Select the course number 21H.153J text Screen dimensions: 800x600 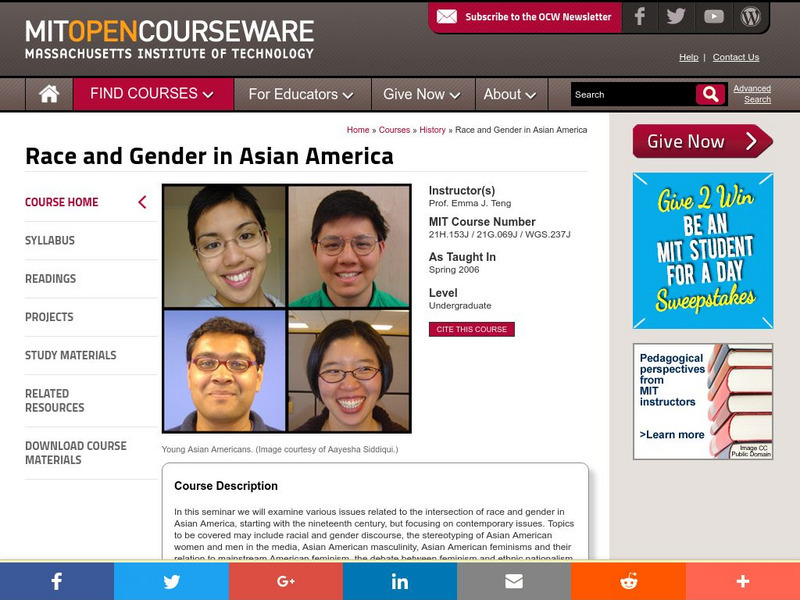click(x=451, y=235)
